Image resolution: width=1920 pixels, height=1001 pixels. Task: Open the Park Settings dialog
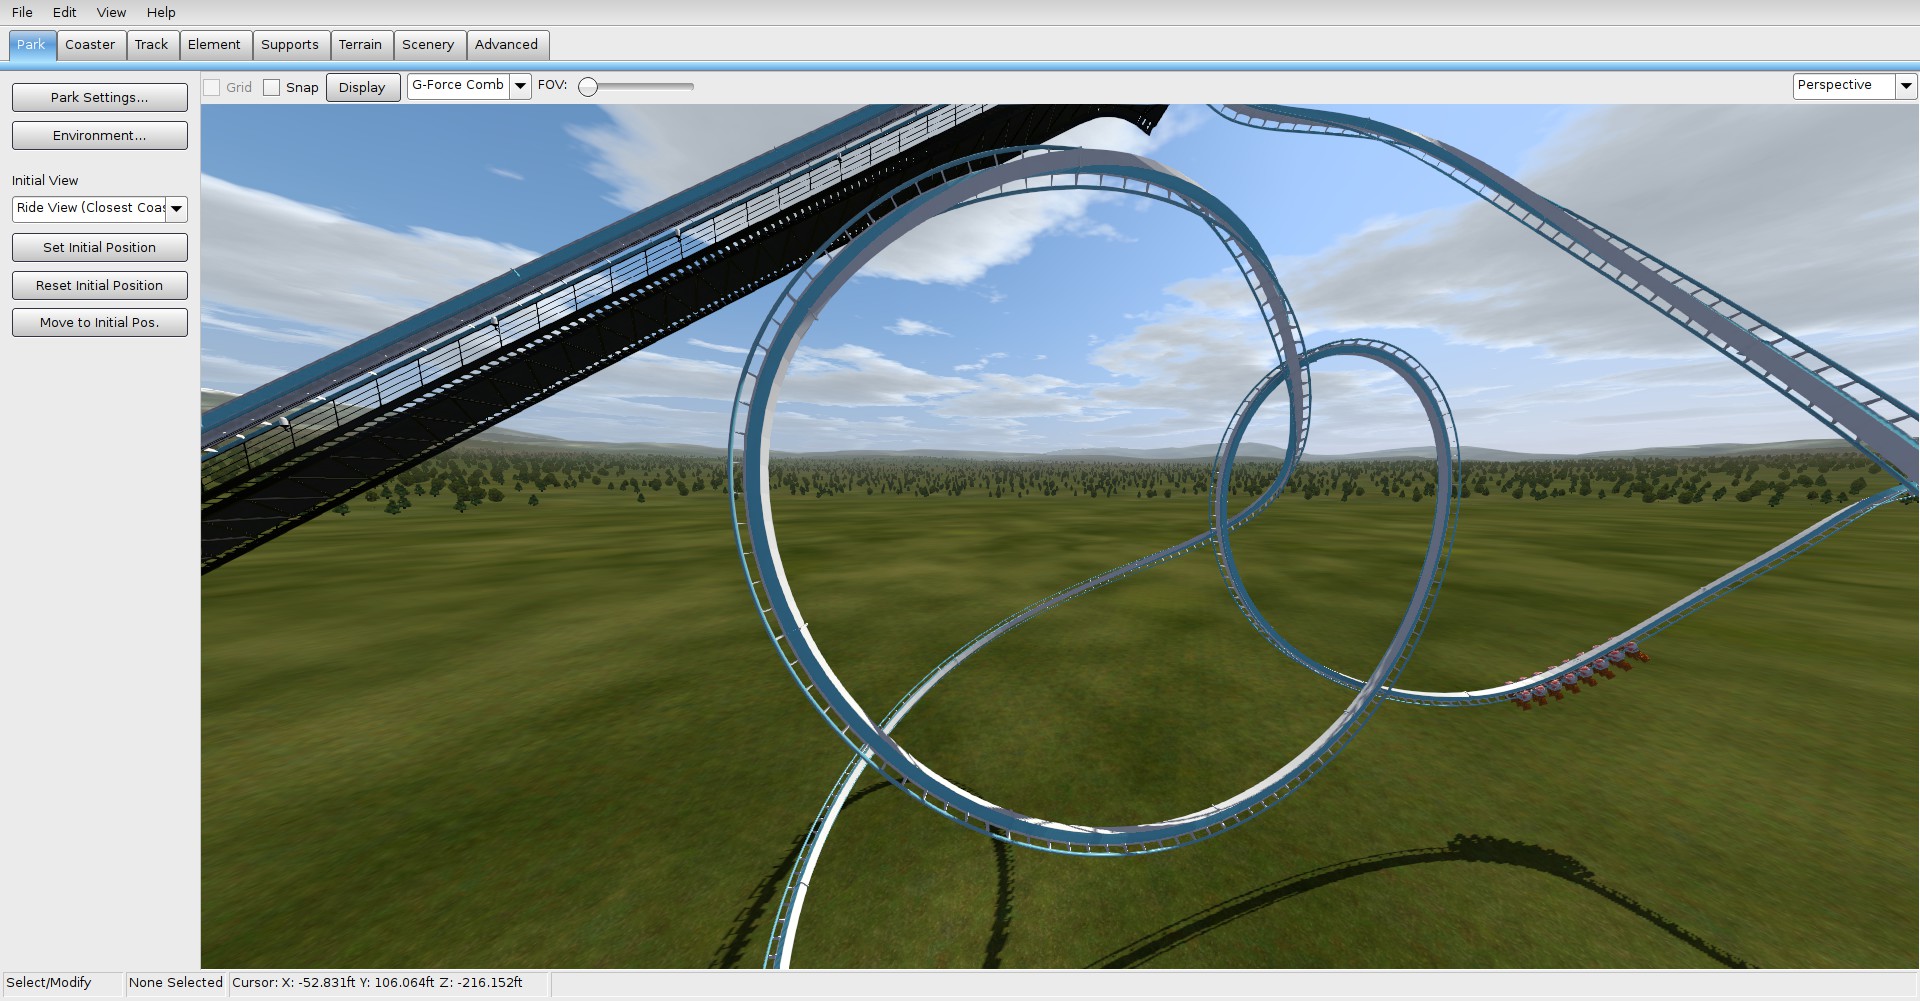(x=99, y=97)
